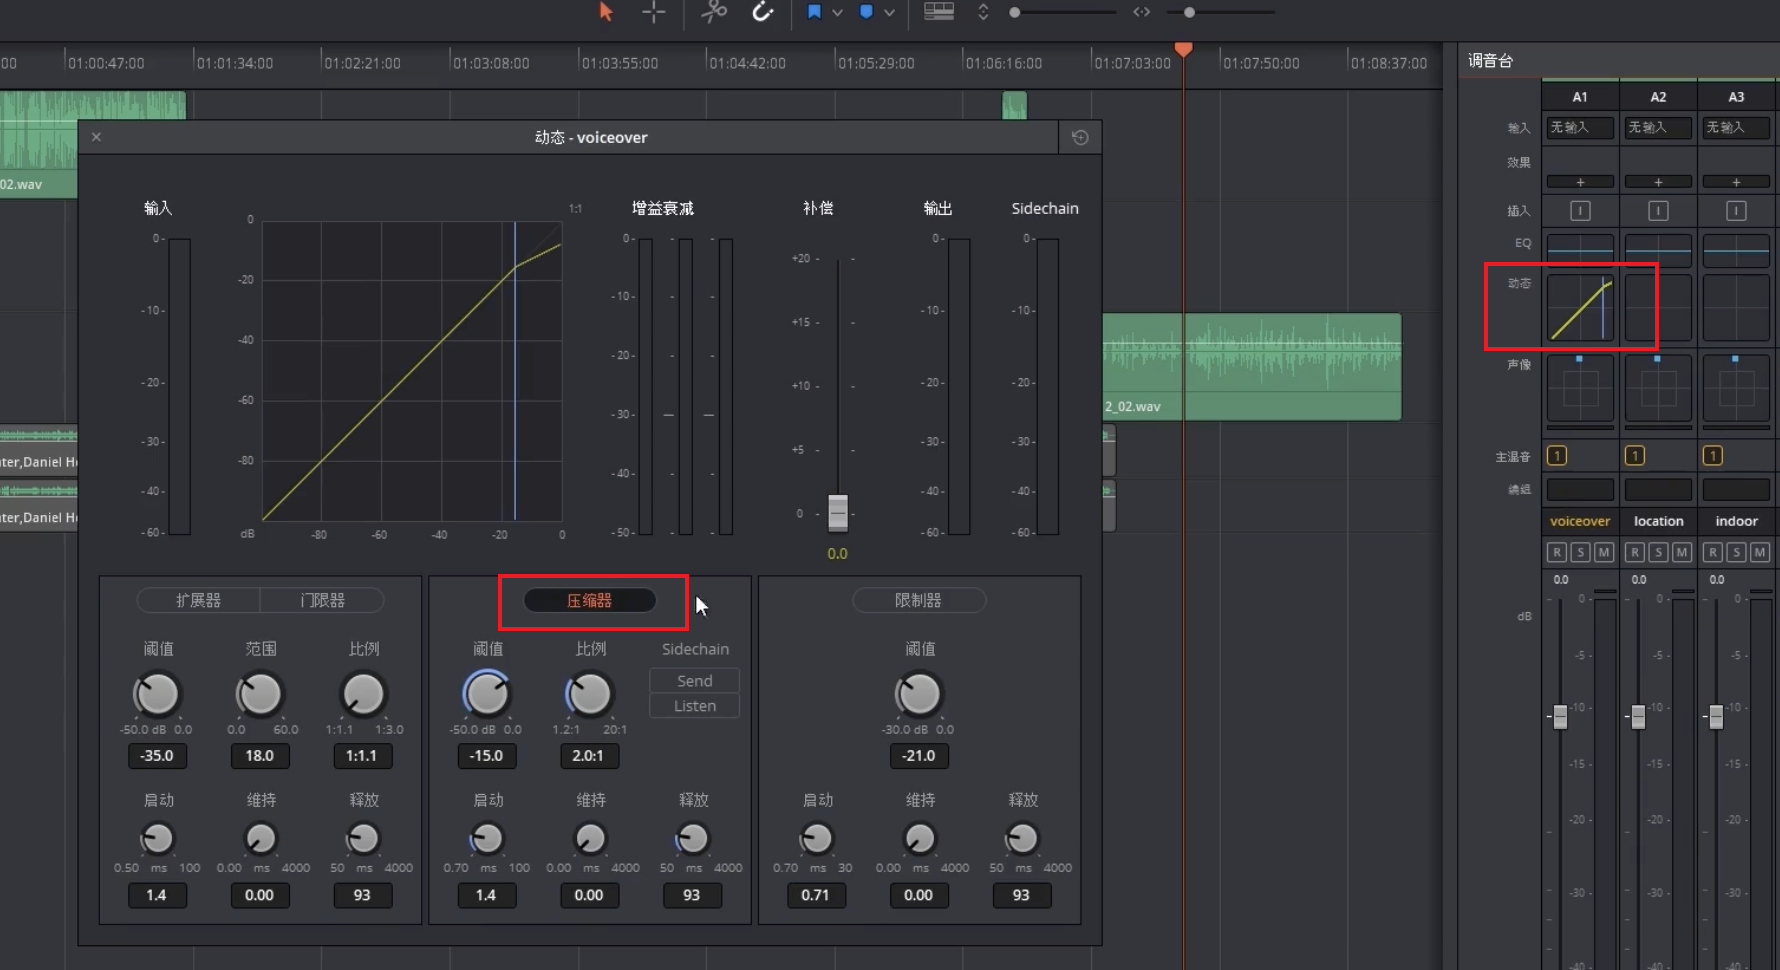1780x970 pixels.
Task: Click the blue flag icon
Action: (x=814, y=12)
